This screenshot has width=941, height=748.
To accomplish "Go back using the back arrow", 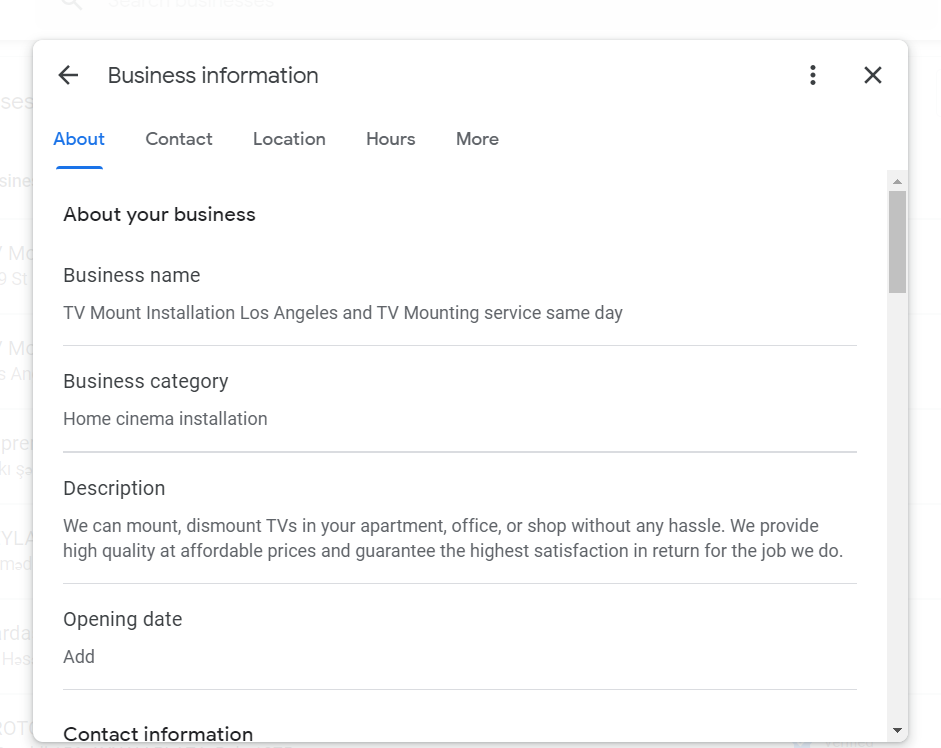I will pos(67,75).
